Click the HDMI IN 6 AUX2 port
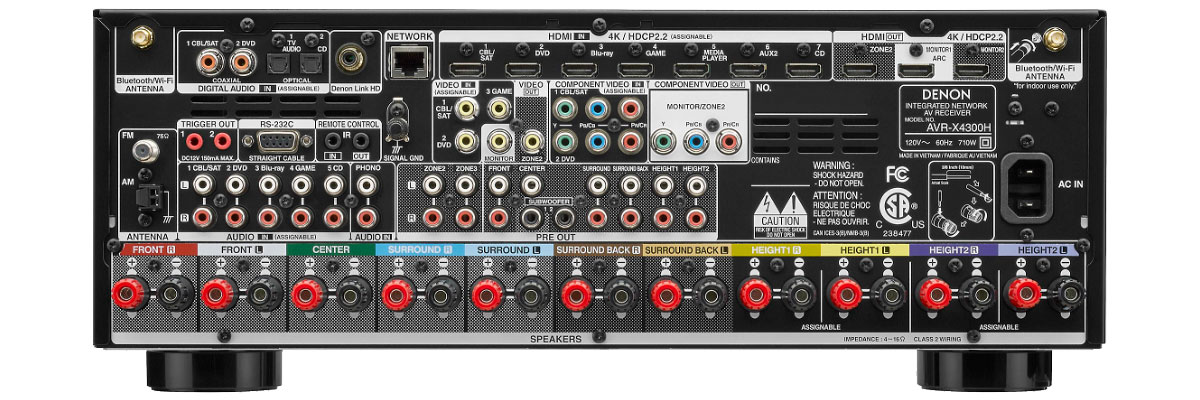The height and width of the screenshot is (400, 1200). click(x=750, y=69)
